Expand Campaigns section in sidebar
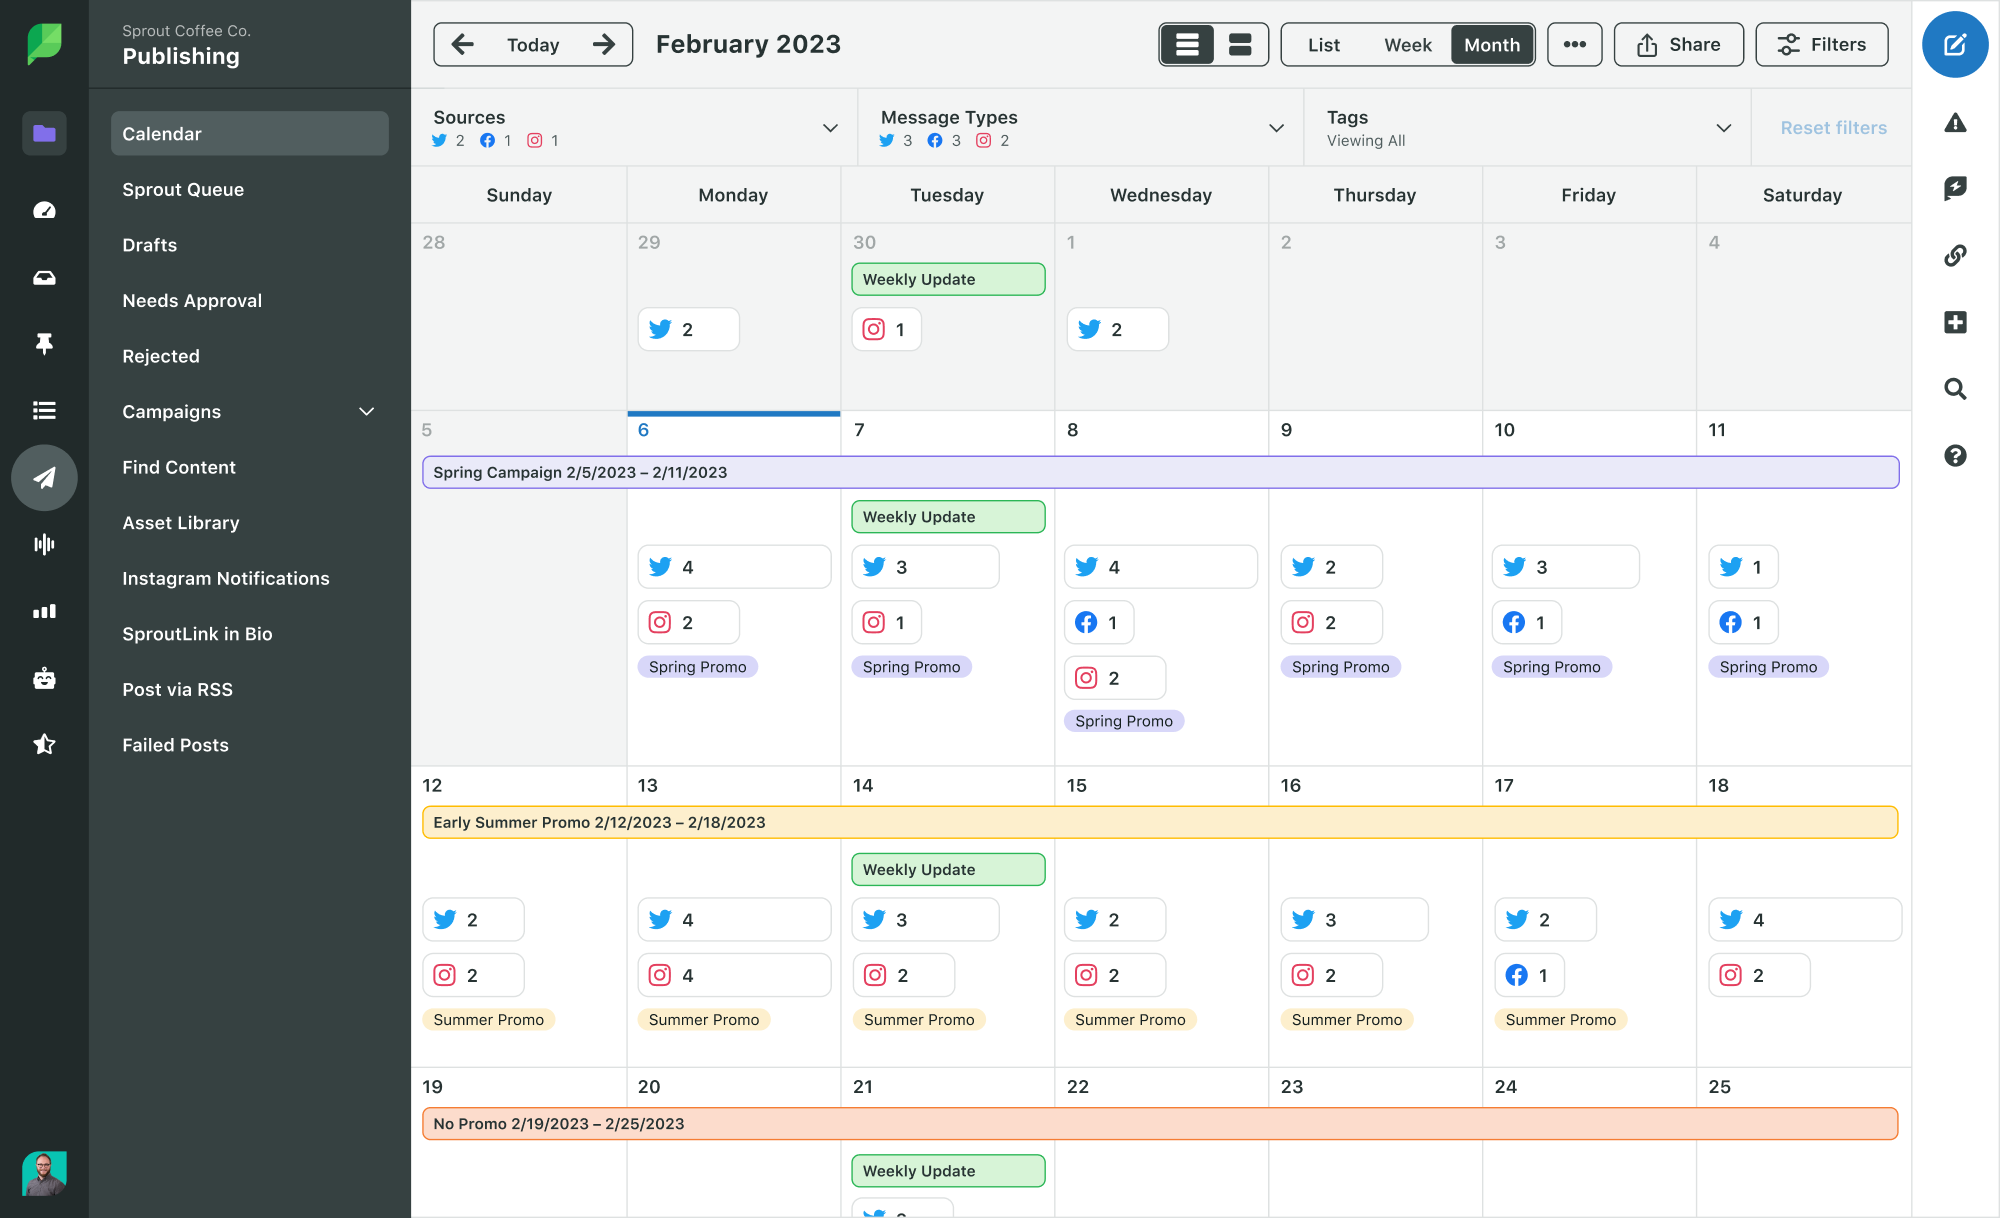The width and height of the screenshot is (2000, 1218). pos(369,411)
